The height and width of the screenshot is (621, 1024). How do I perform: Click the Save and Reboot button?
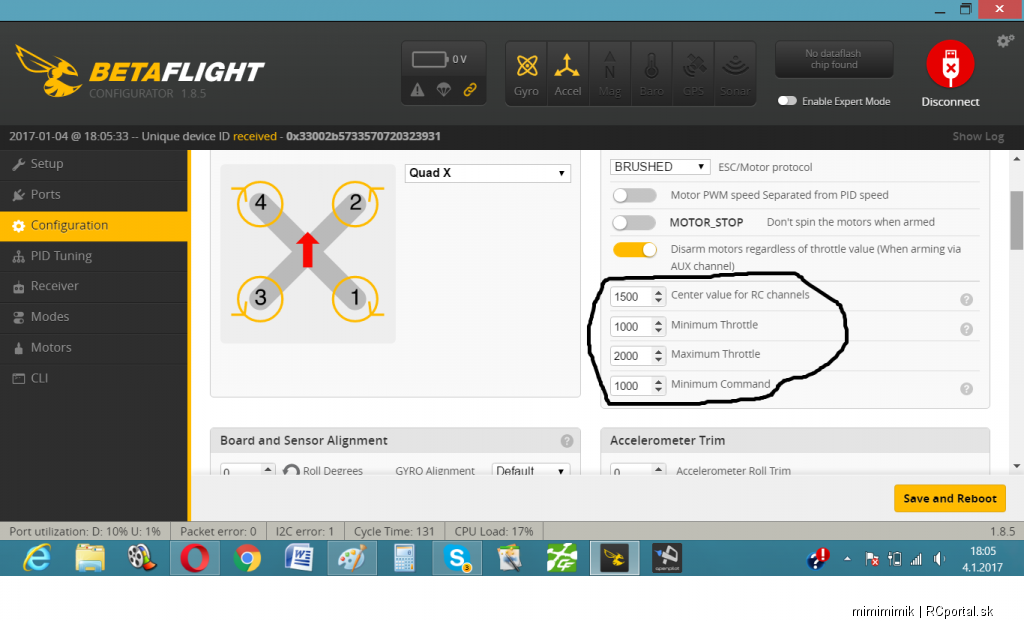(950, 499)
